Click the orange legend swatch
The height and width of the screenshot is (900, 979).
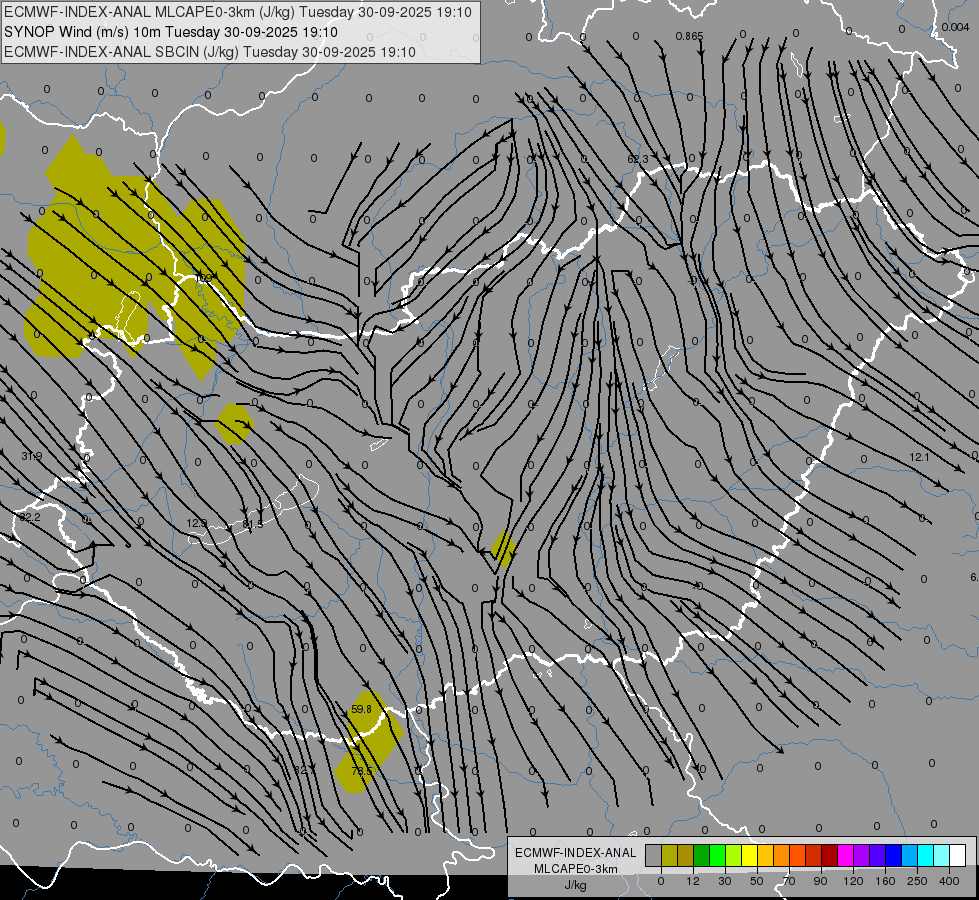pyautogui.click(x=782, y=856)
